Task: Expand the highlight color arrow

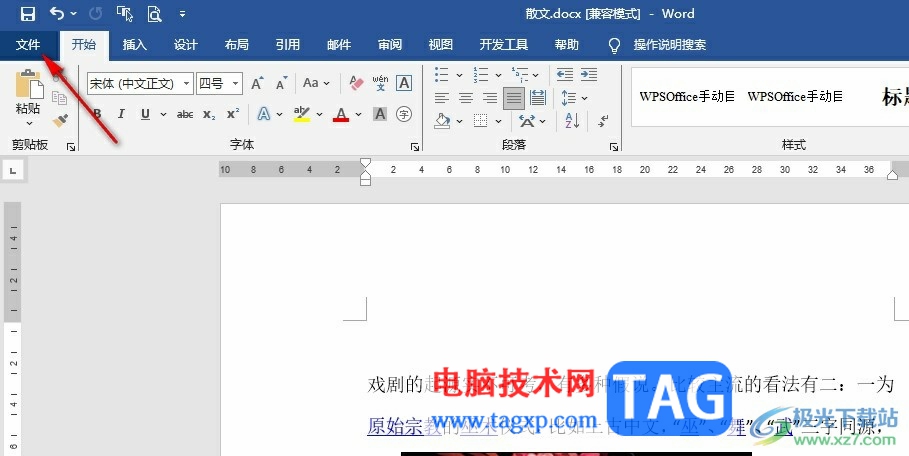Action: pos(319,114)
